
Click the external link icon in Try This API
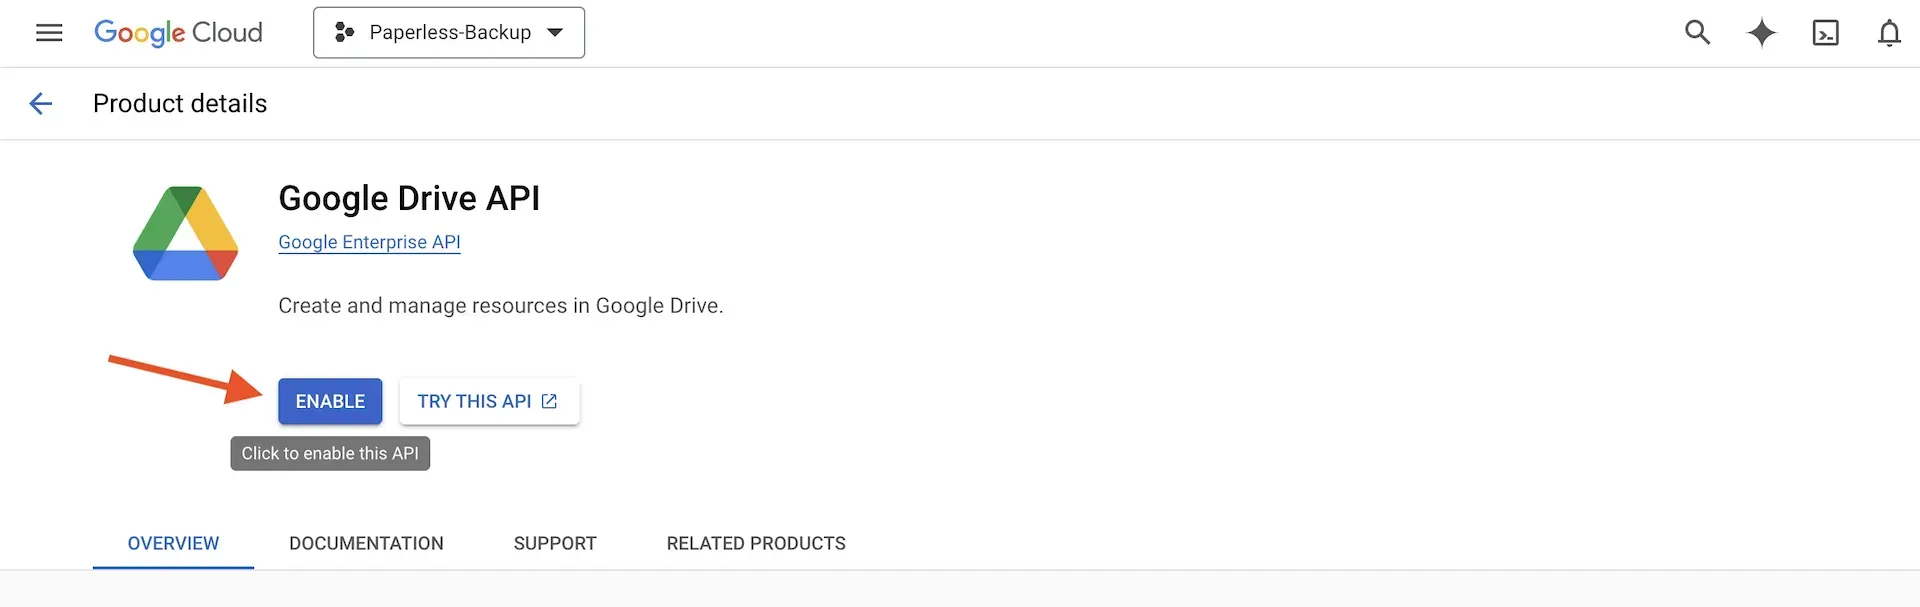tap(549, 401)
